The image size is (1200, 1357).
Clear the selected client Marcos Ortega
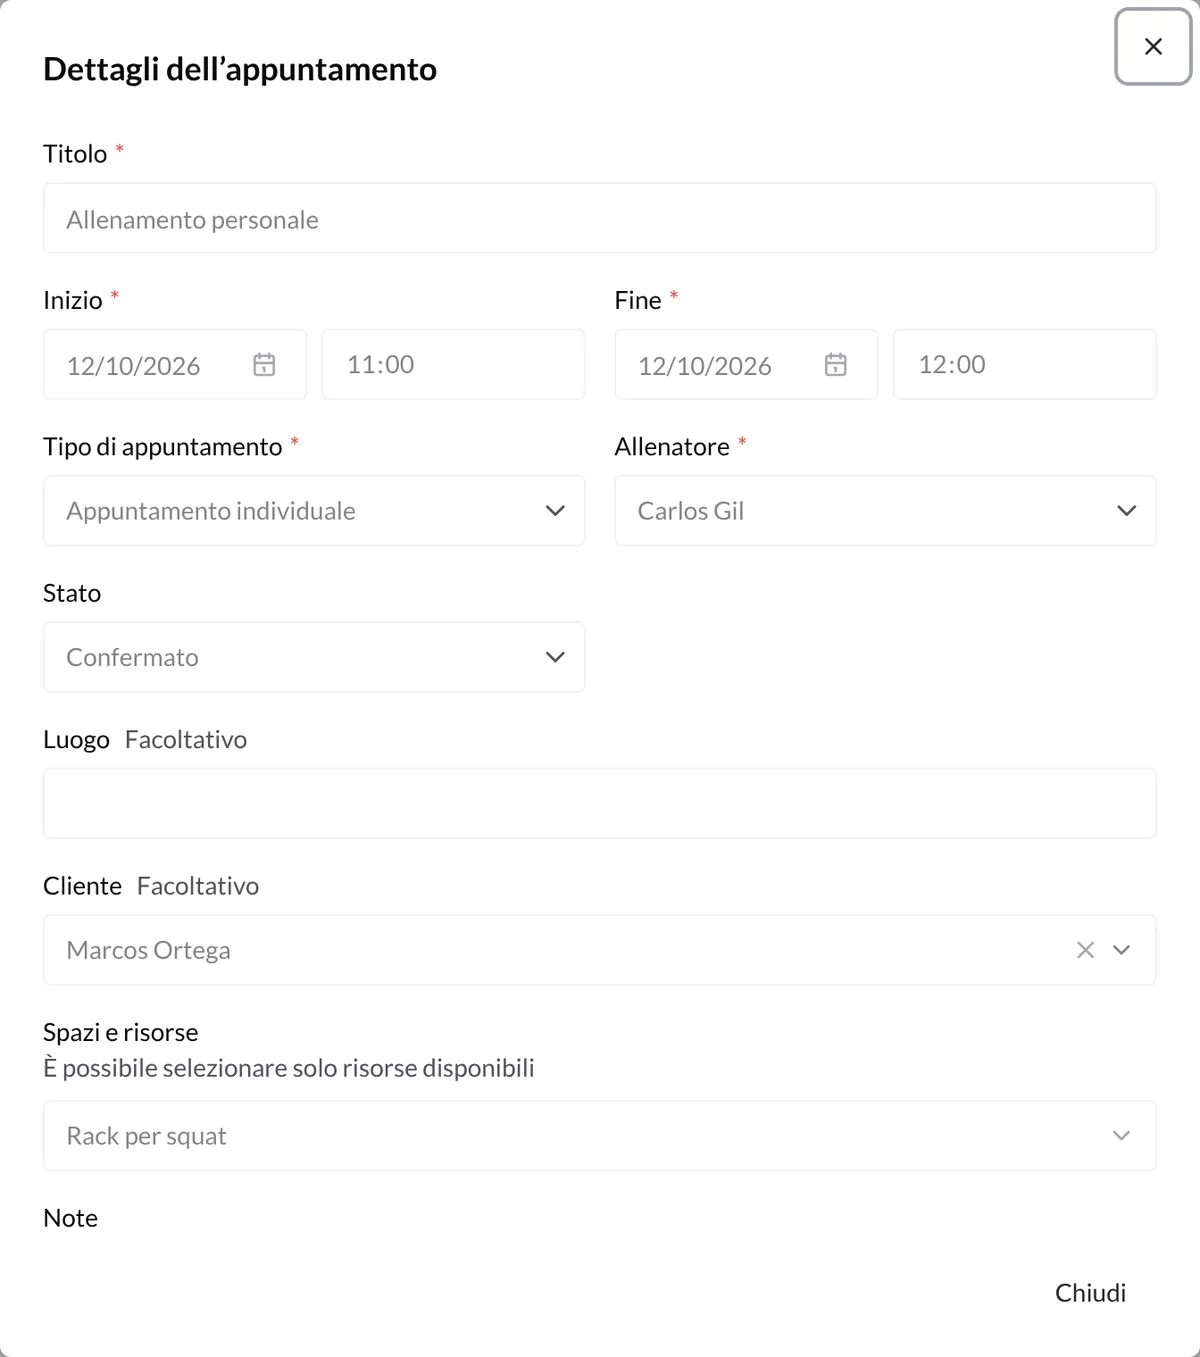(x=1085, y=950)
